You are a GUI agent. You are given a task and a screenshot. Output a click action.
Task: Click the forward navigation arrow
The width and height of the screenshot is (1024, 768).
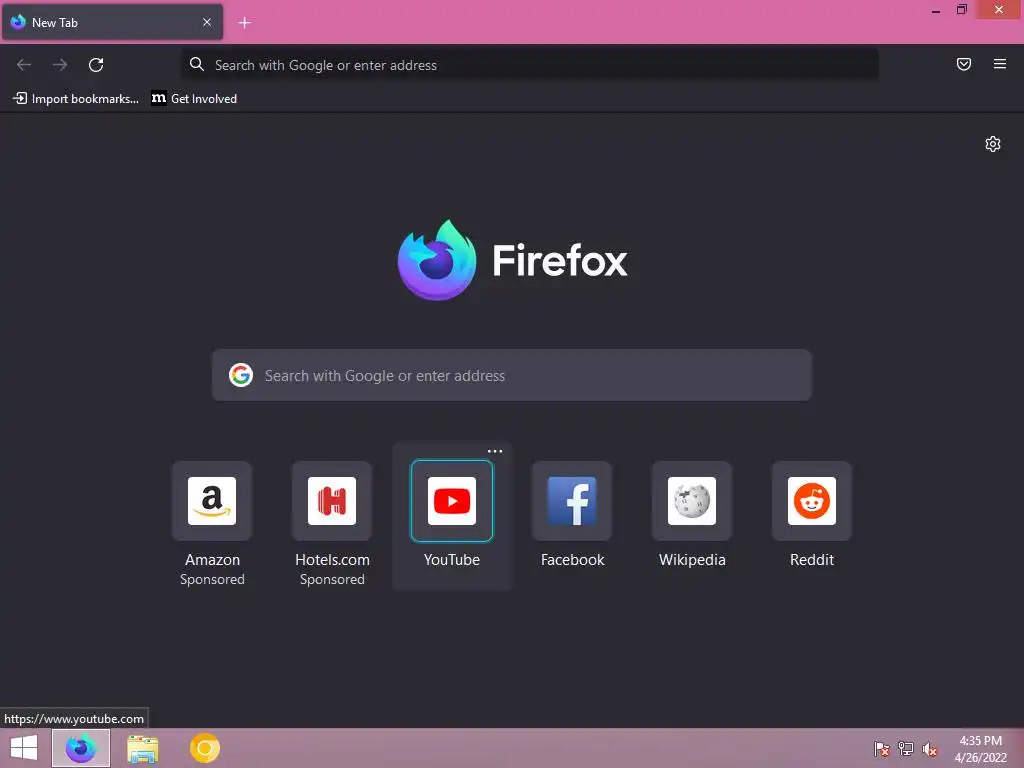[60, 65]
